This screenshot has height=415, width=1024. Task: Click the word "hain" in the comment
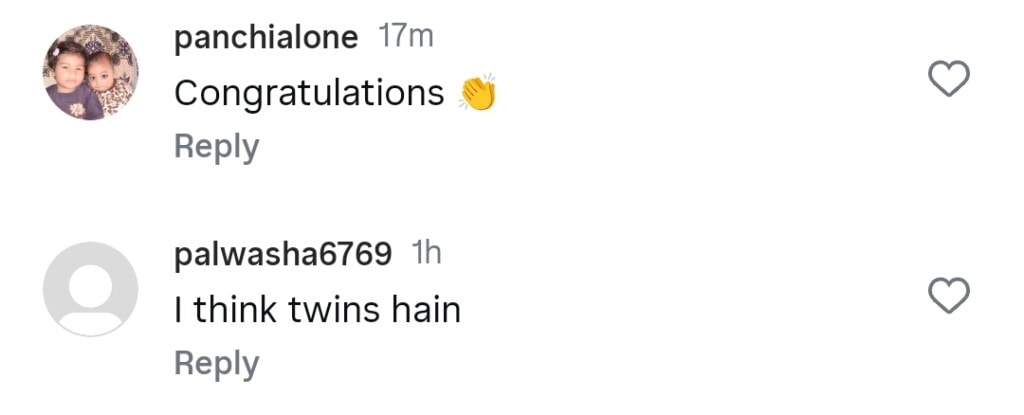tap(426, 310)
